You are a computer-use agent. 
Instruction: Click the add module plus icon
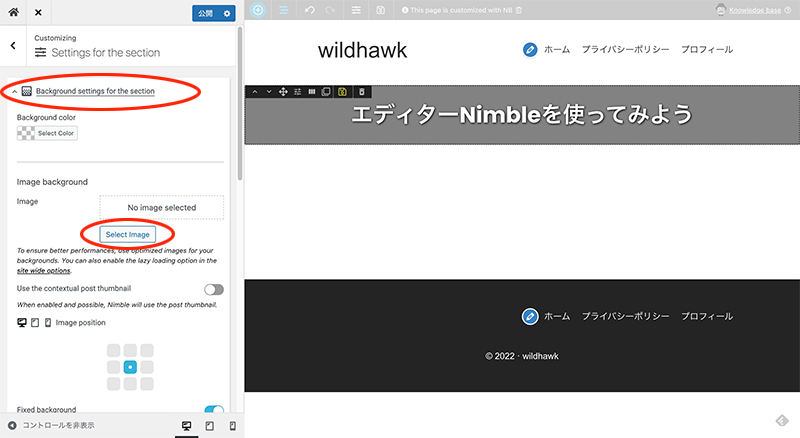[x=258, y=10]
